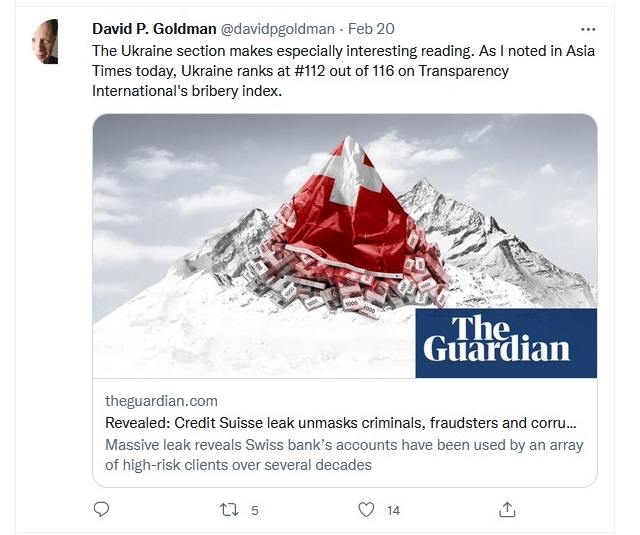Screen dimensions: 640x535
Task: Click the reply speech bubble icon
Action: pos(101,510)
